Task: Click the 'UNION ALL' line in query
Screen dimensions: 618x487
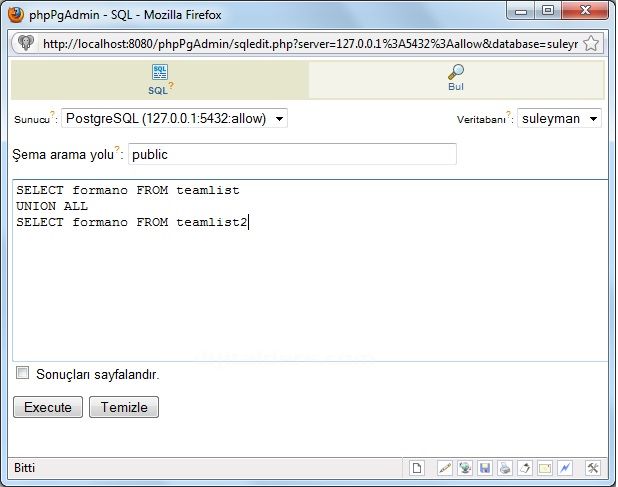Action: [x=52, y=206]
